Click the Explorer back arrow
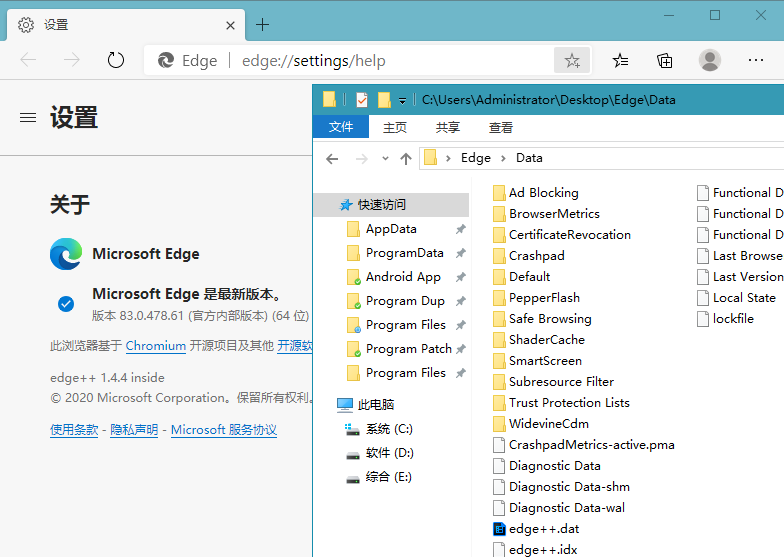Image resolution: width=784 pixels, height=557 pixels. 332,159
